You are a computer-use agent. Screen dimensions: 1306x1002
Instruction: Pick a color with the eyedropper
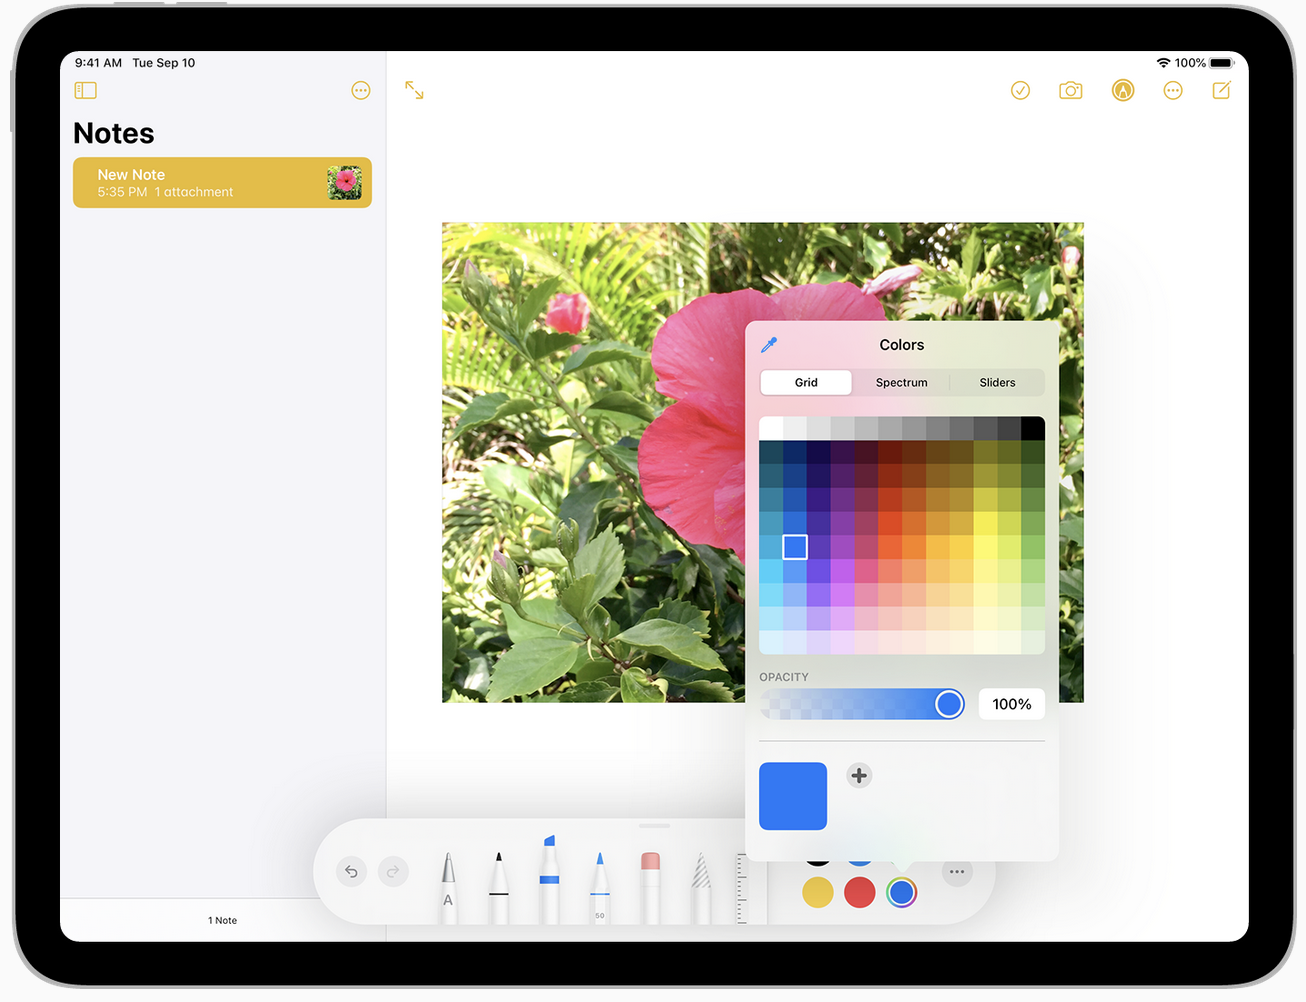click(x=769, y=345)
